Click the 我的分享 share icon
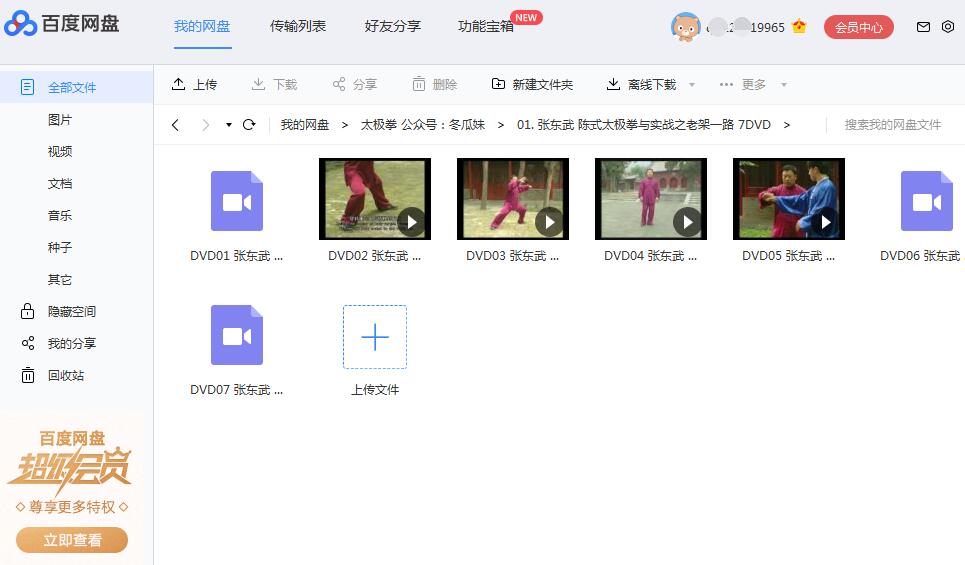 28,343
